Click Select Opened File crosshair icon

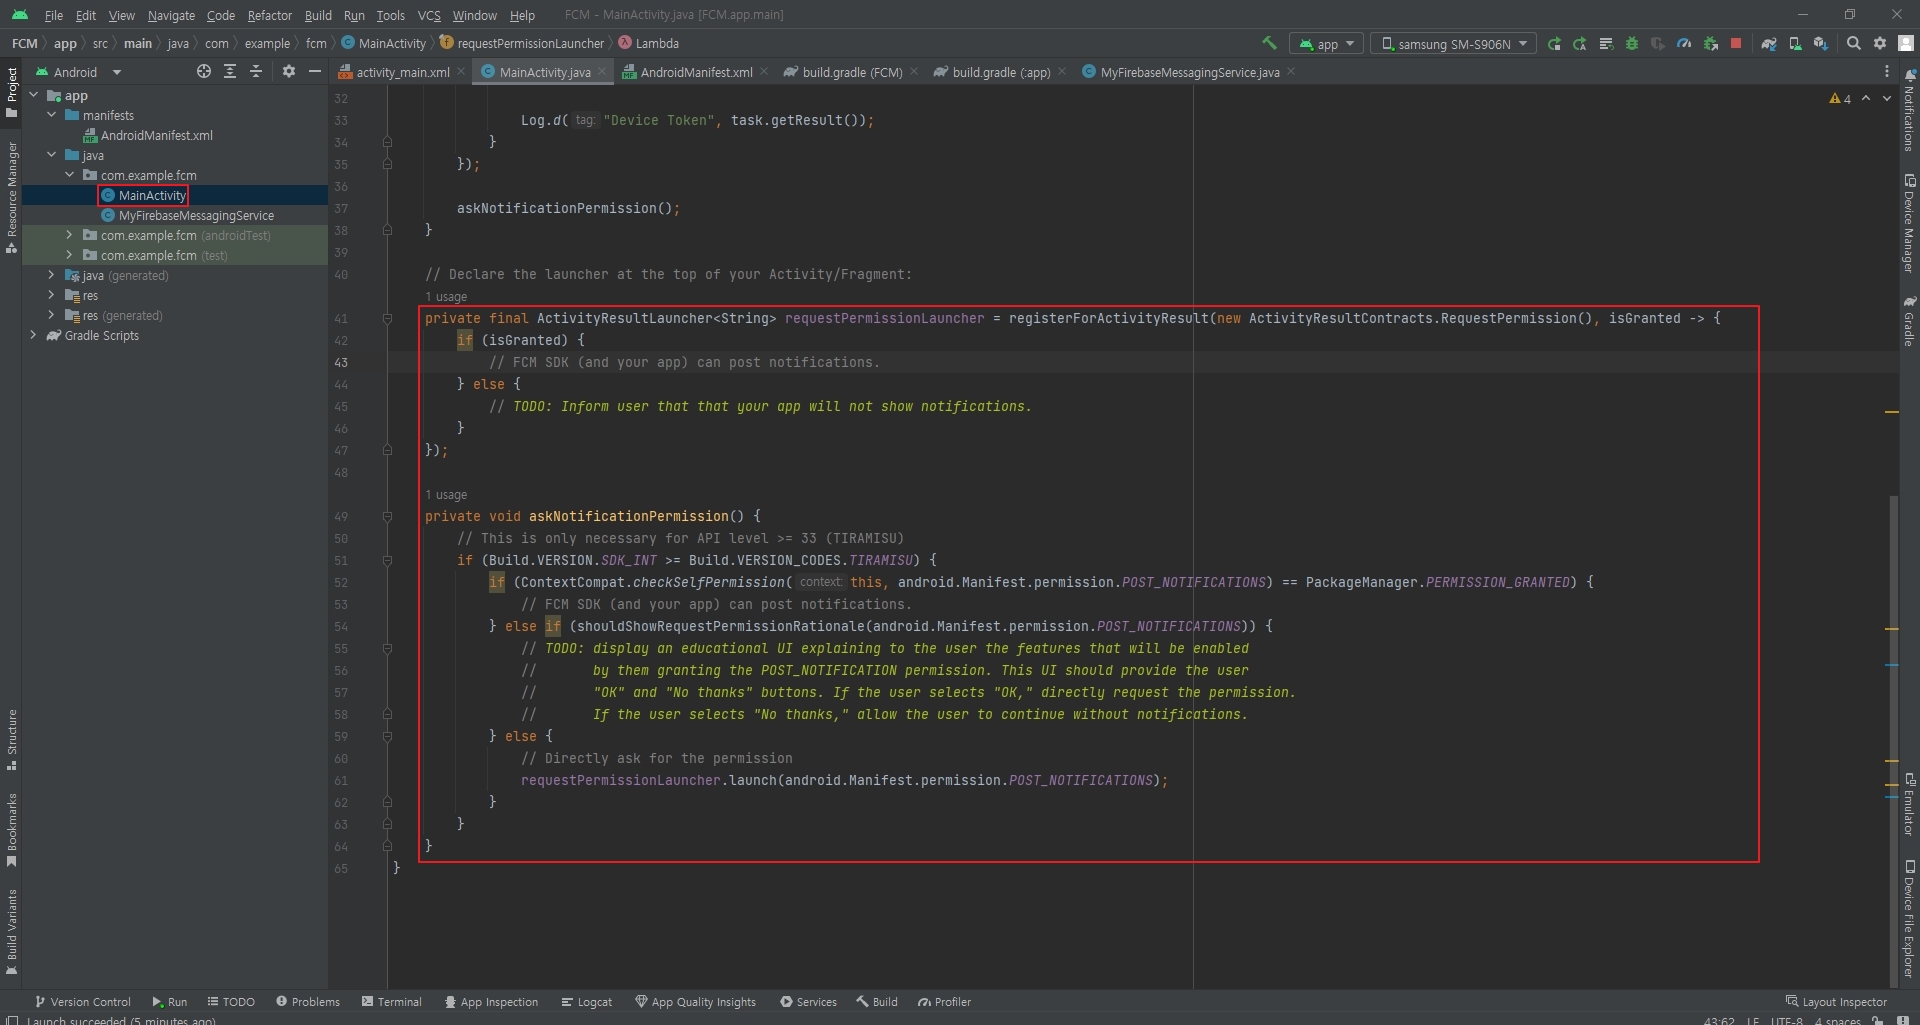pyautogui.click(x=204, y=71)
